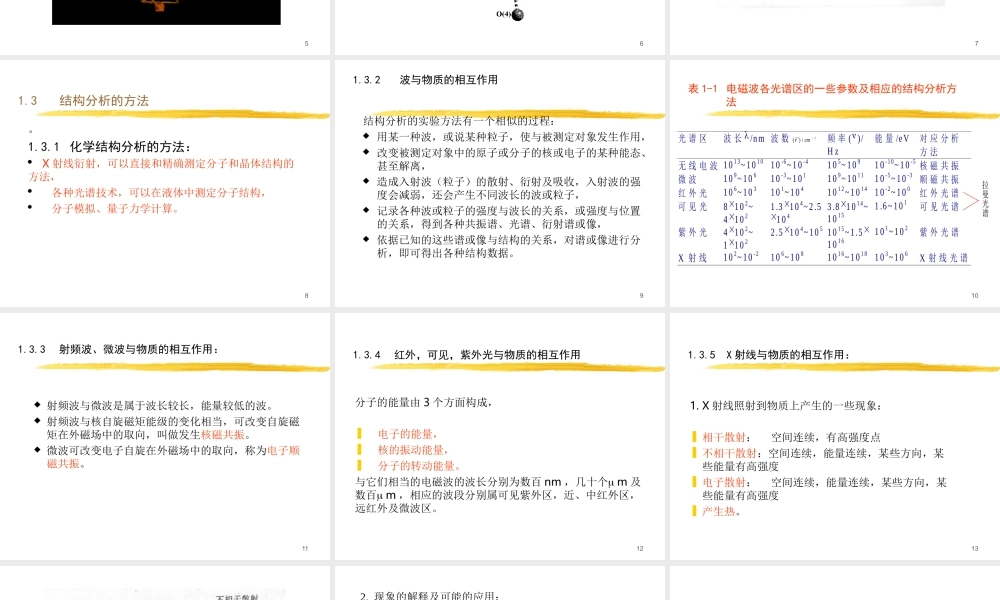Viewport: 1000px width, 600px height.
Task: Click the bullet starting '造成入射波（粒子）的散射'
Action: click(509, 188)
